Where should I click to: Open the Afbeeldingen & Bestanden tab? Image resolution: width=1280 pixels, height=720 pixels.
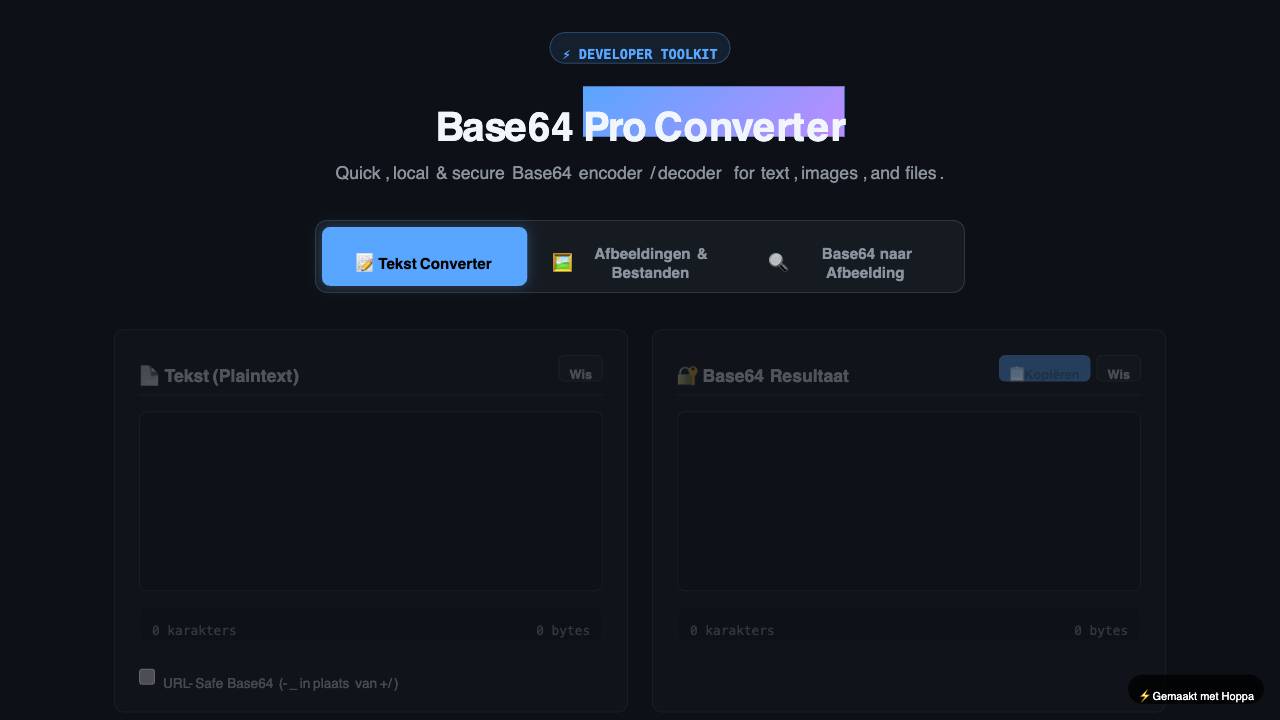pyautogui.click(x=640, y=257)
